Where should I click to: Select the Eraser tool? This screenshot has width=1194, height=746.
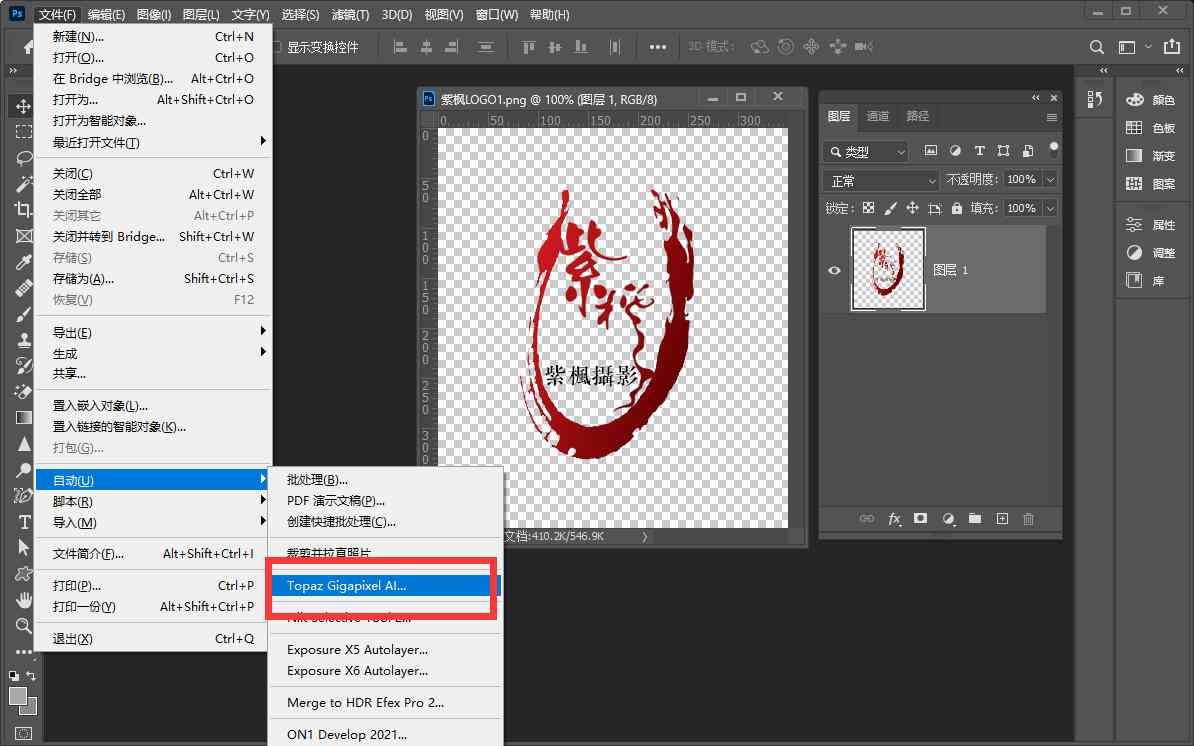[24, 391]
